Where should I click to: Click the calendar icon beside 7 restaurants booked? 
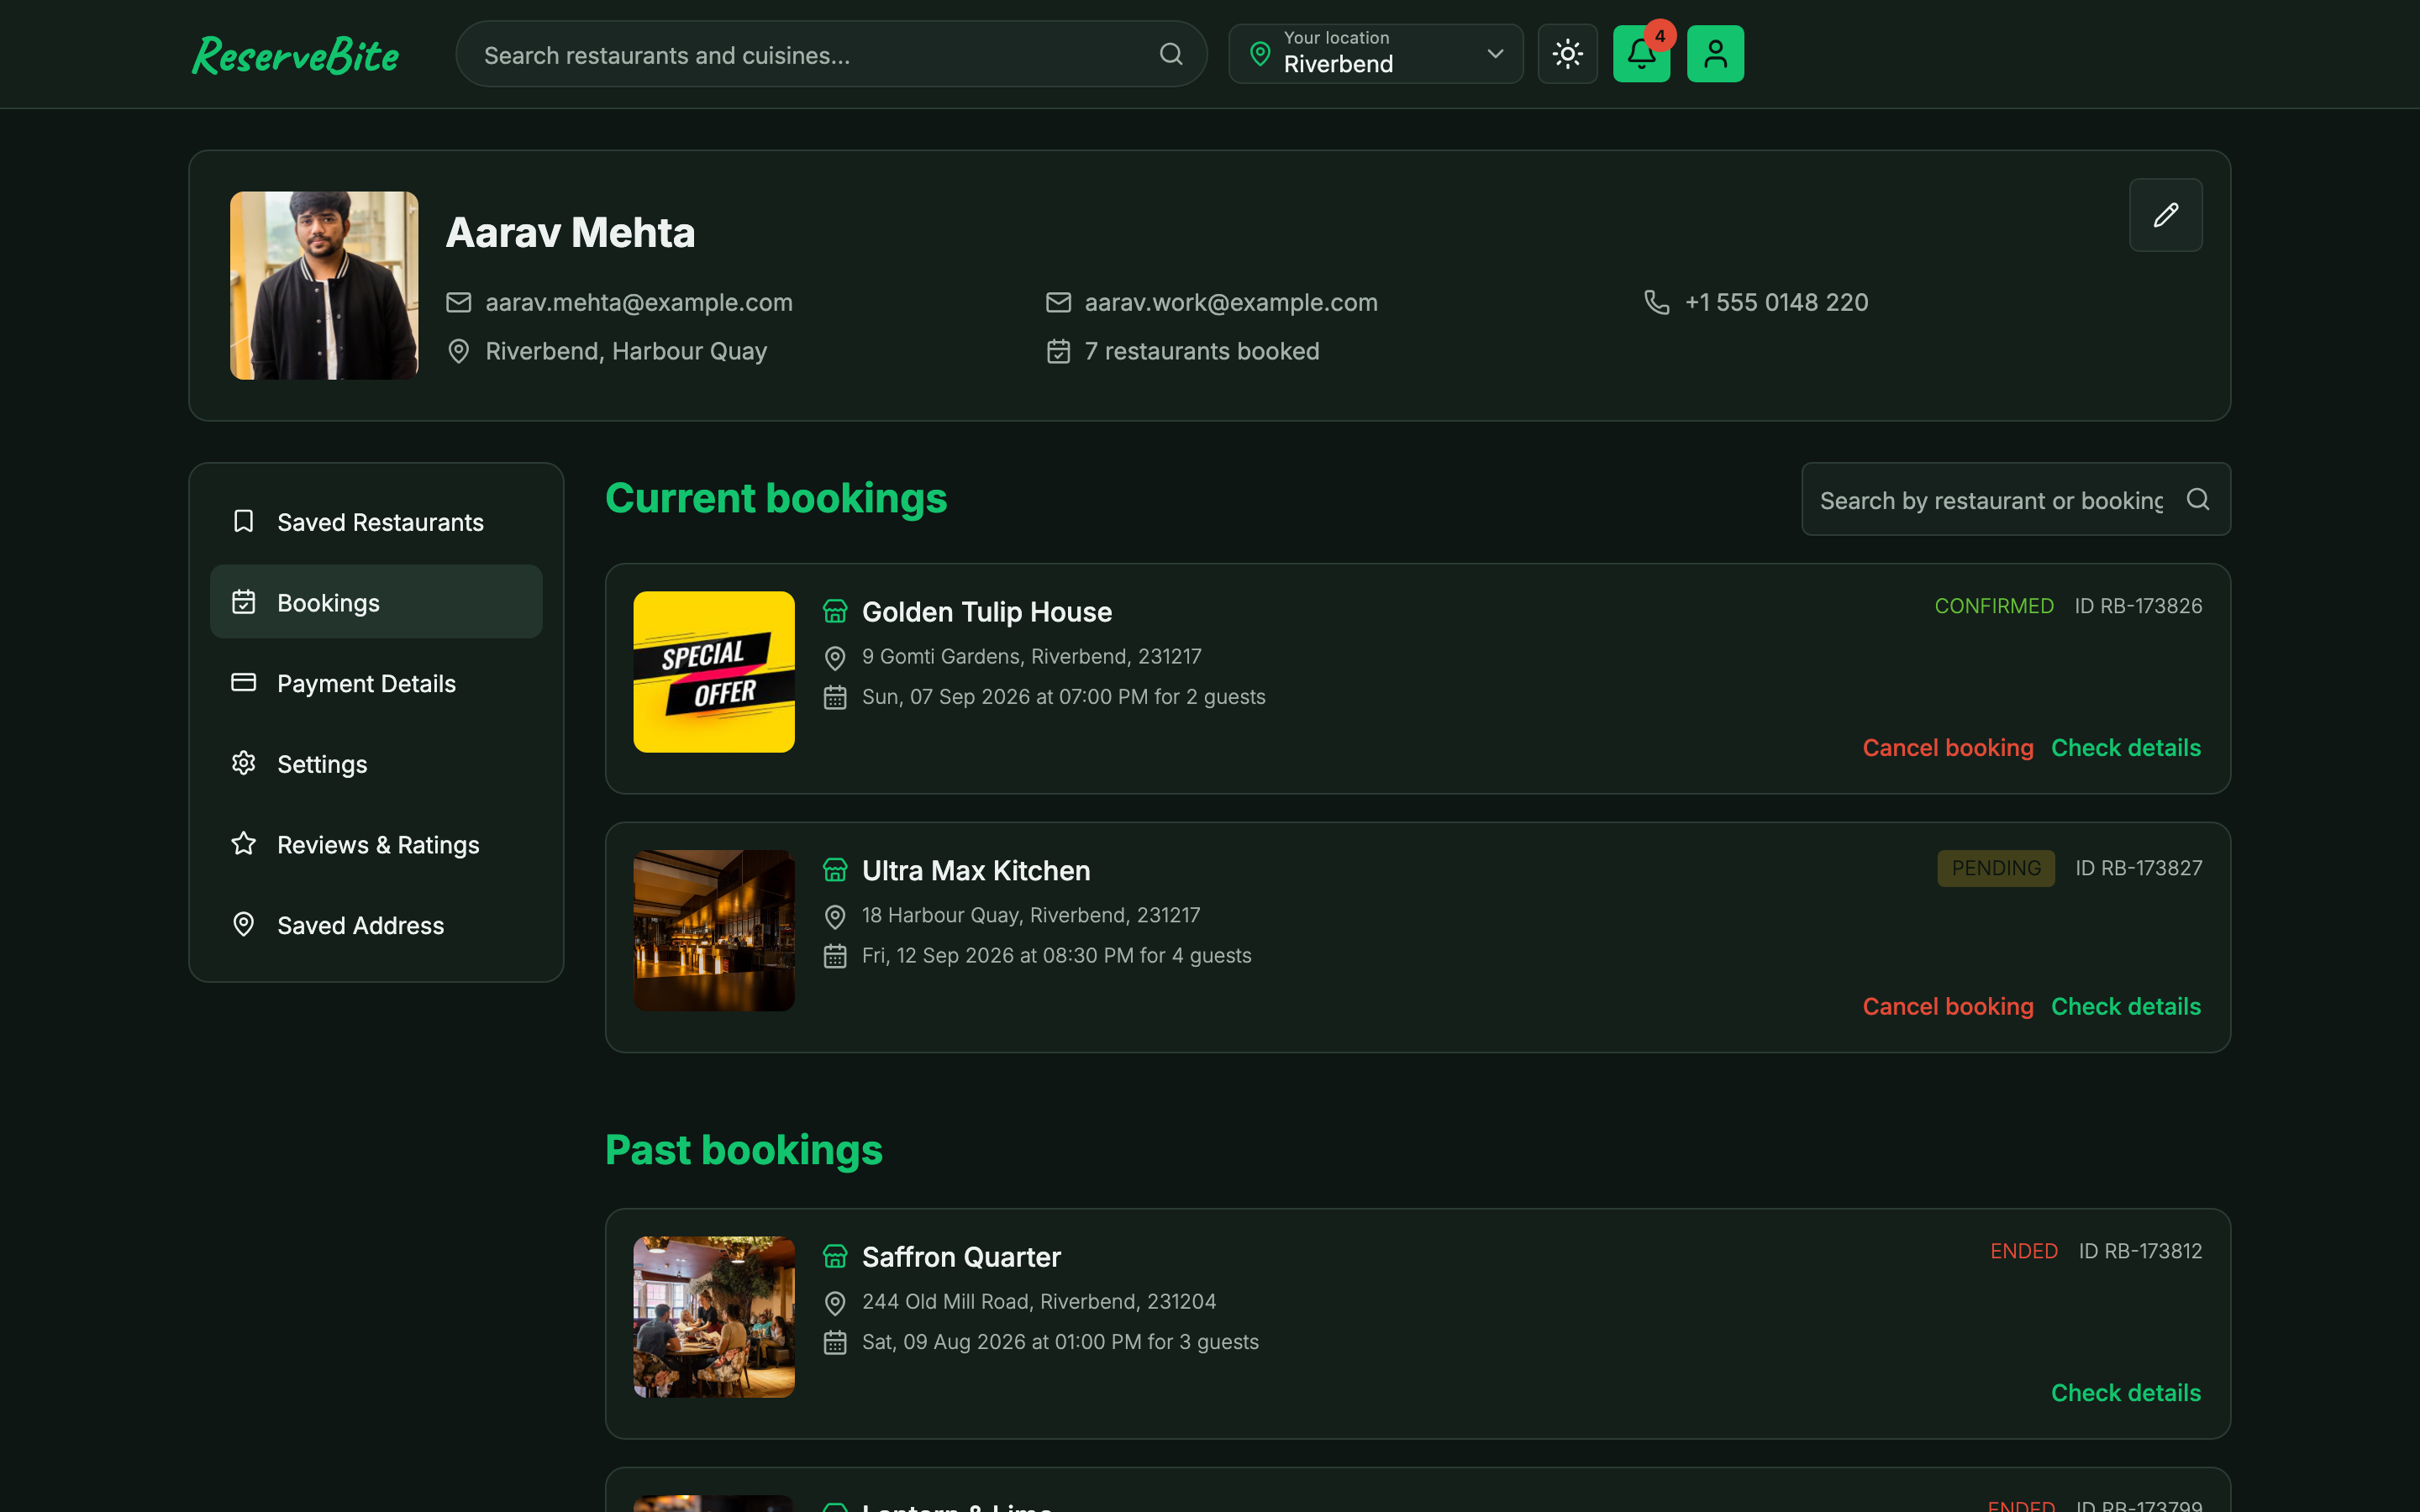[1058, 351]
